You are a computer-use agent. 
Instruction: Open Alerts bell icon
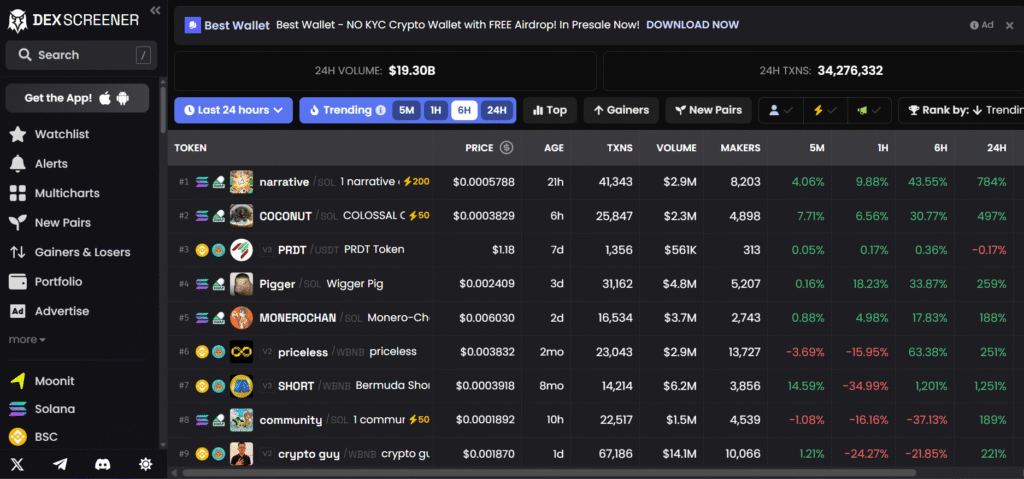(17, 164)
